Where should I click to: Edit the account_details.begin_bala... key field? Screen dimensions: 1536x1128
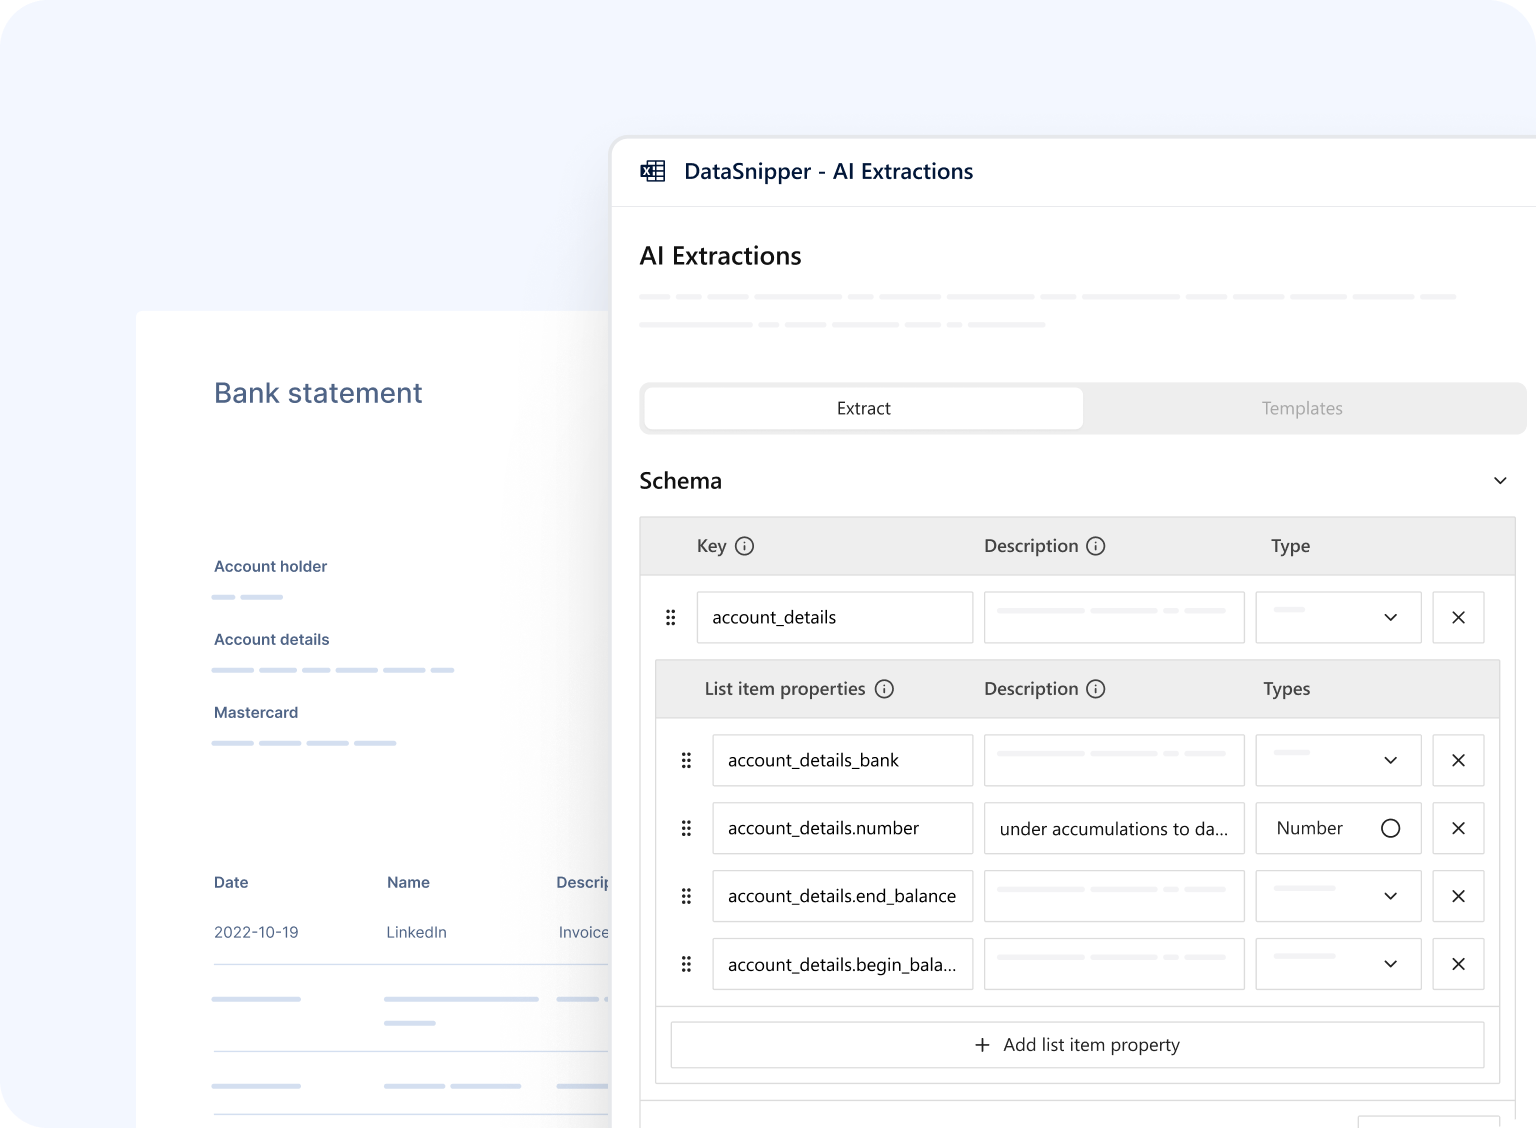(843, 965)
